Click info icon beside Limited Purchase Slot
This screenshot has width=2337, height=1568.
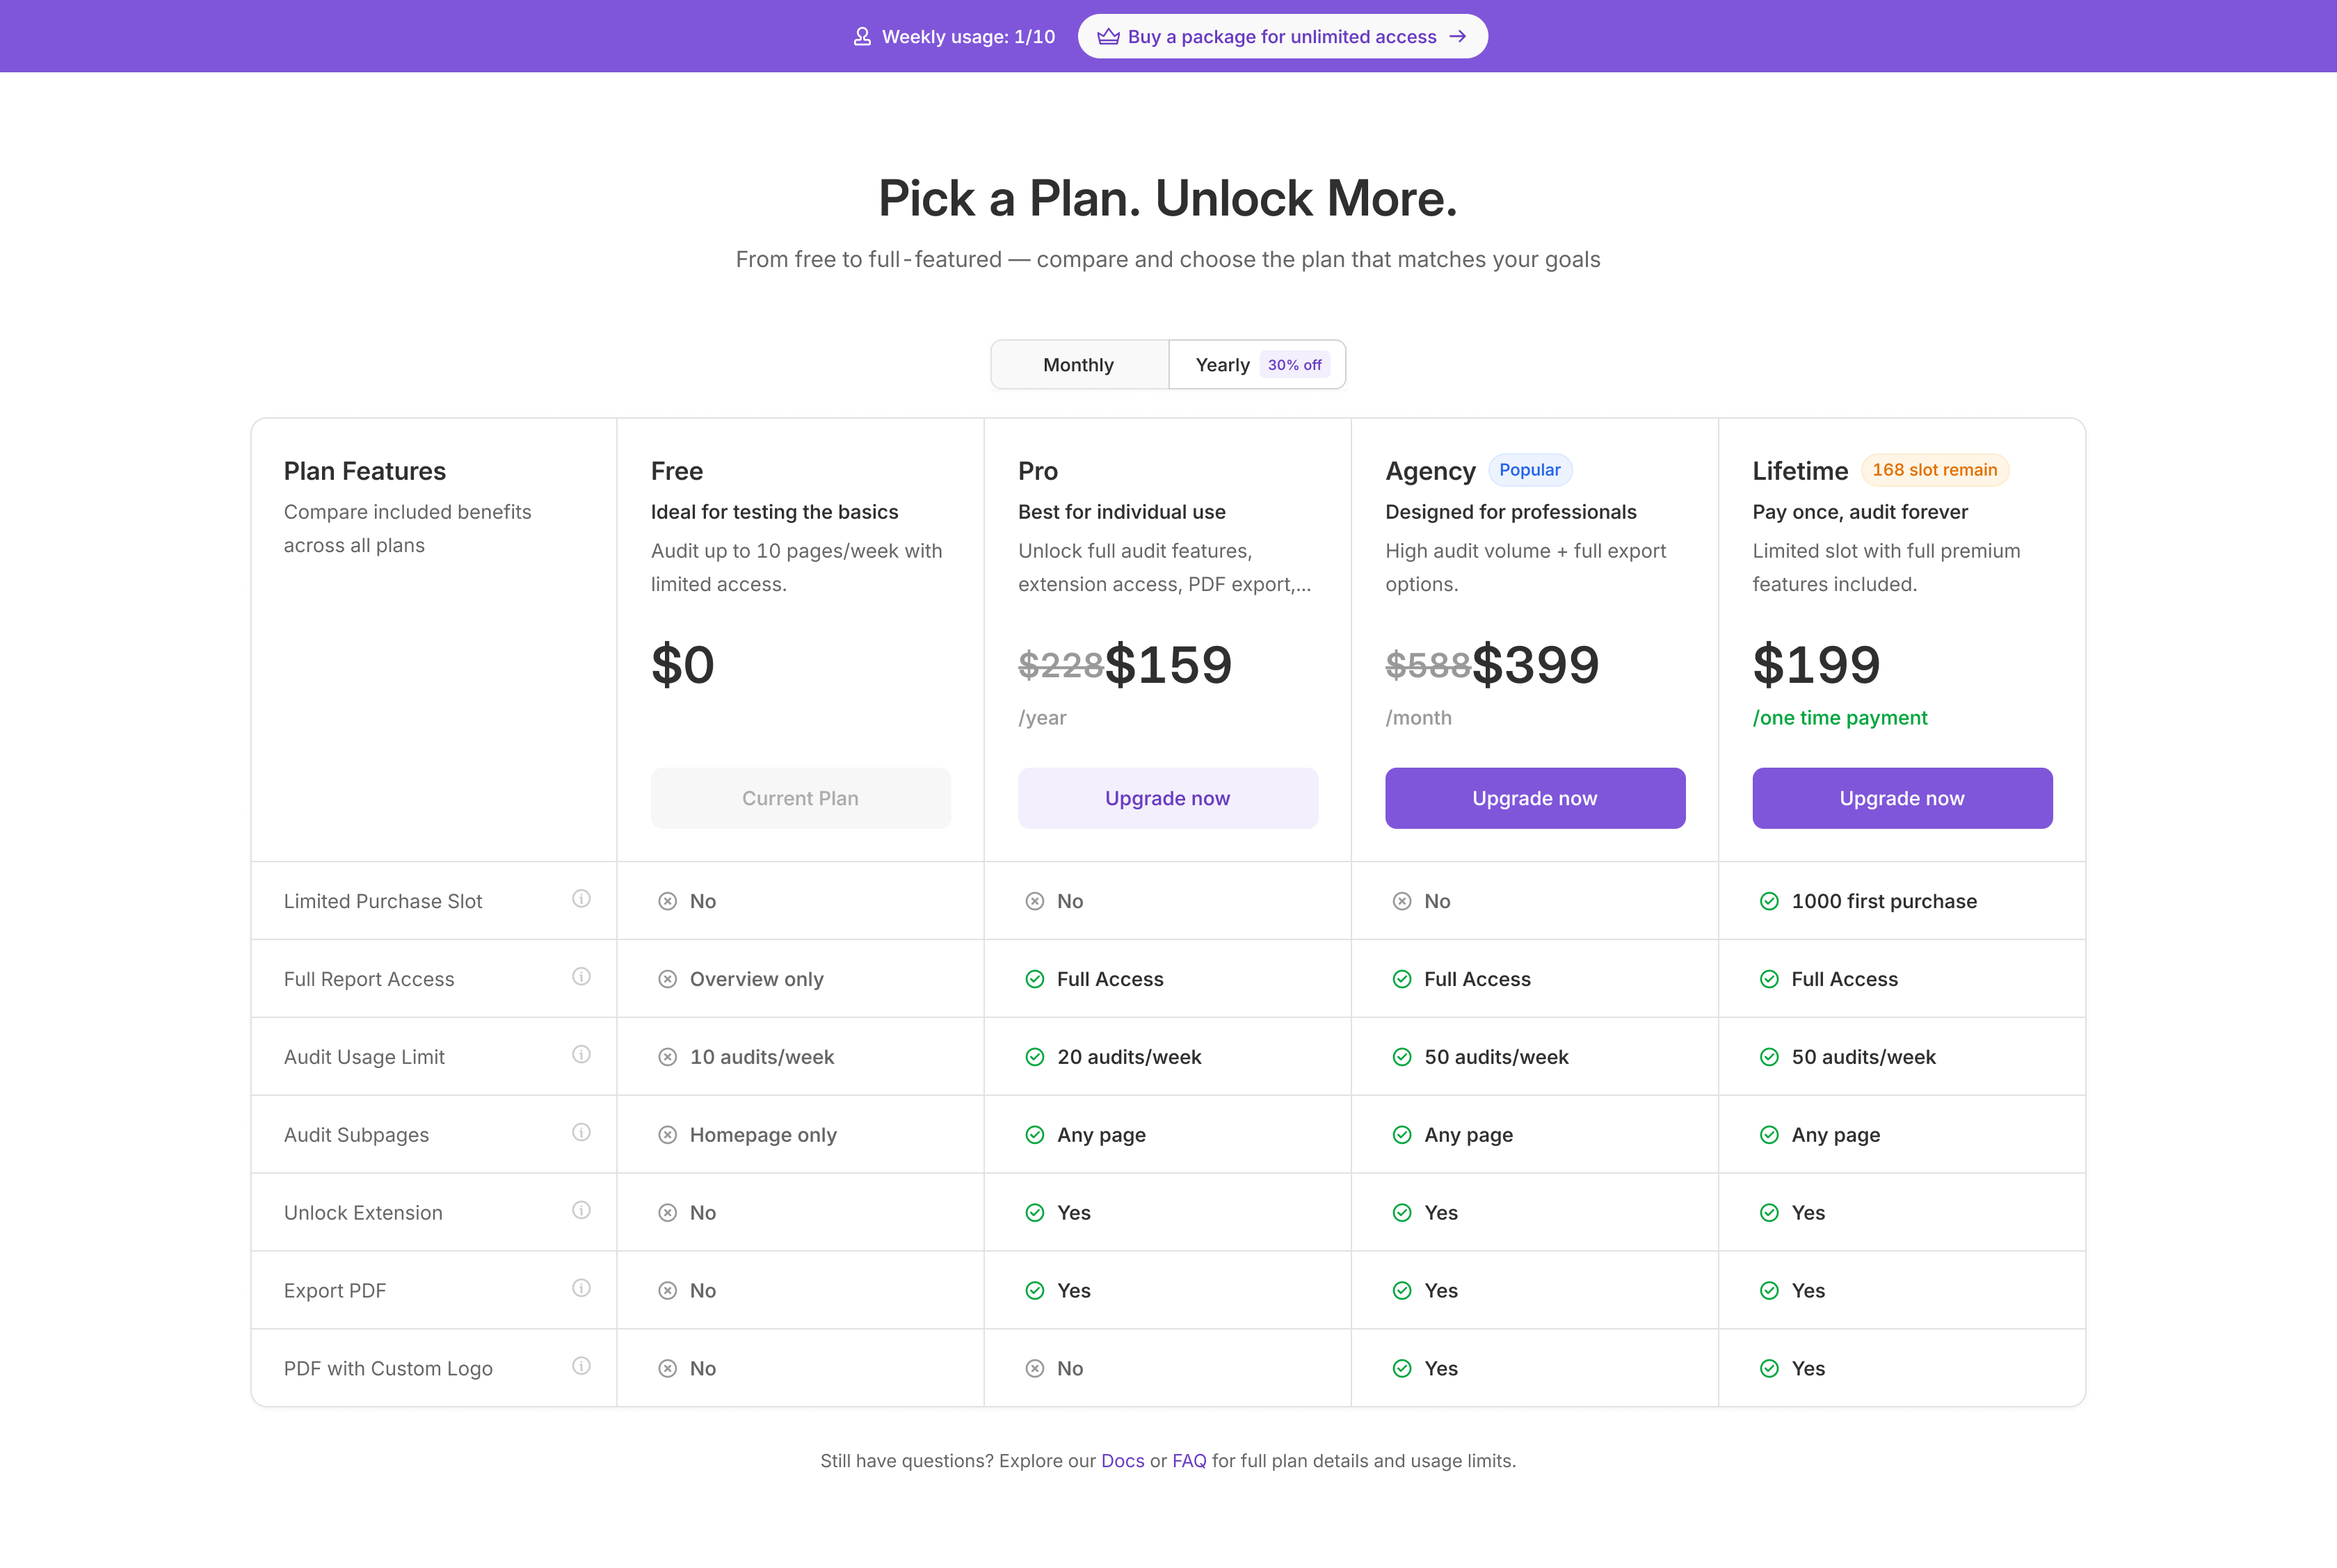click(x=581, y=899)
